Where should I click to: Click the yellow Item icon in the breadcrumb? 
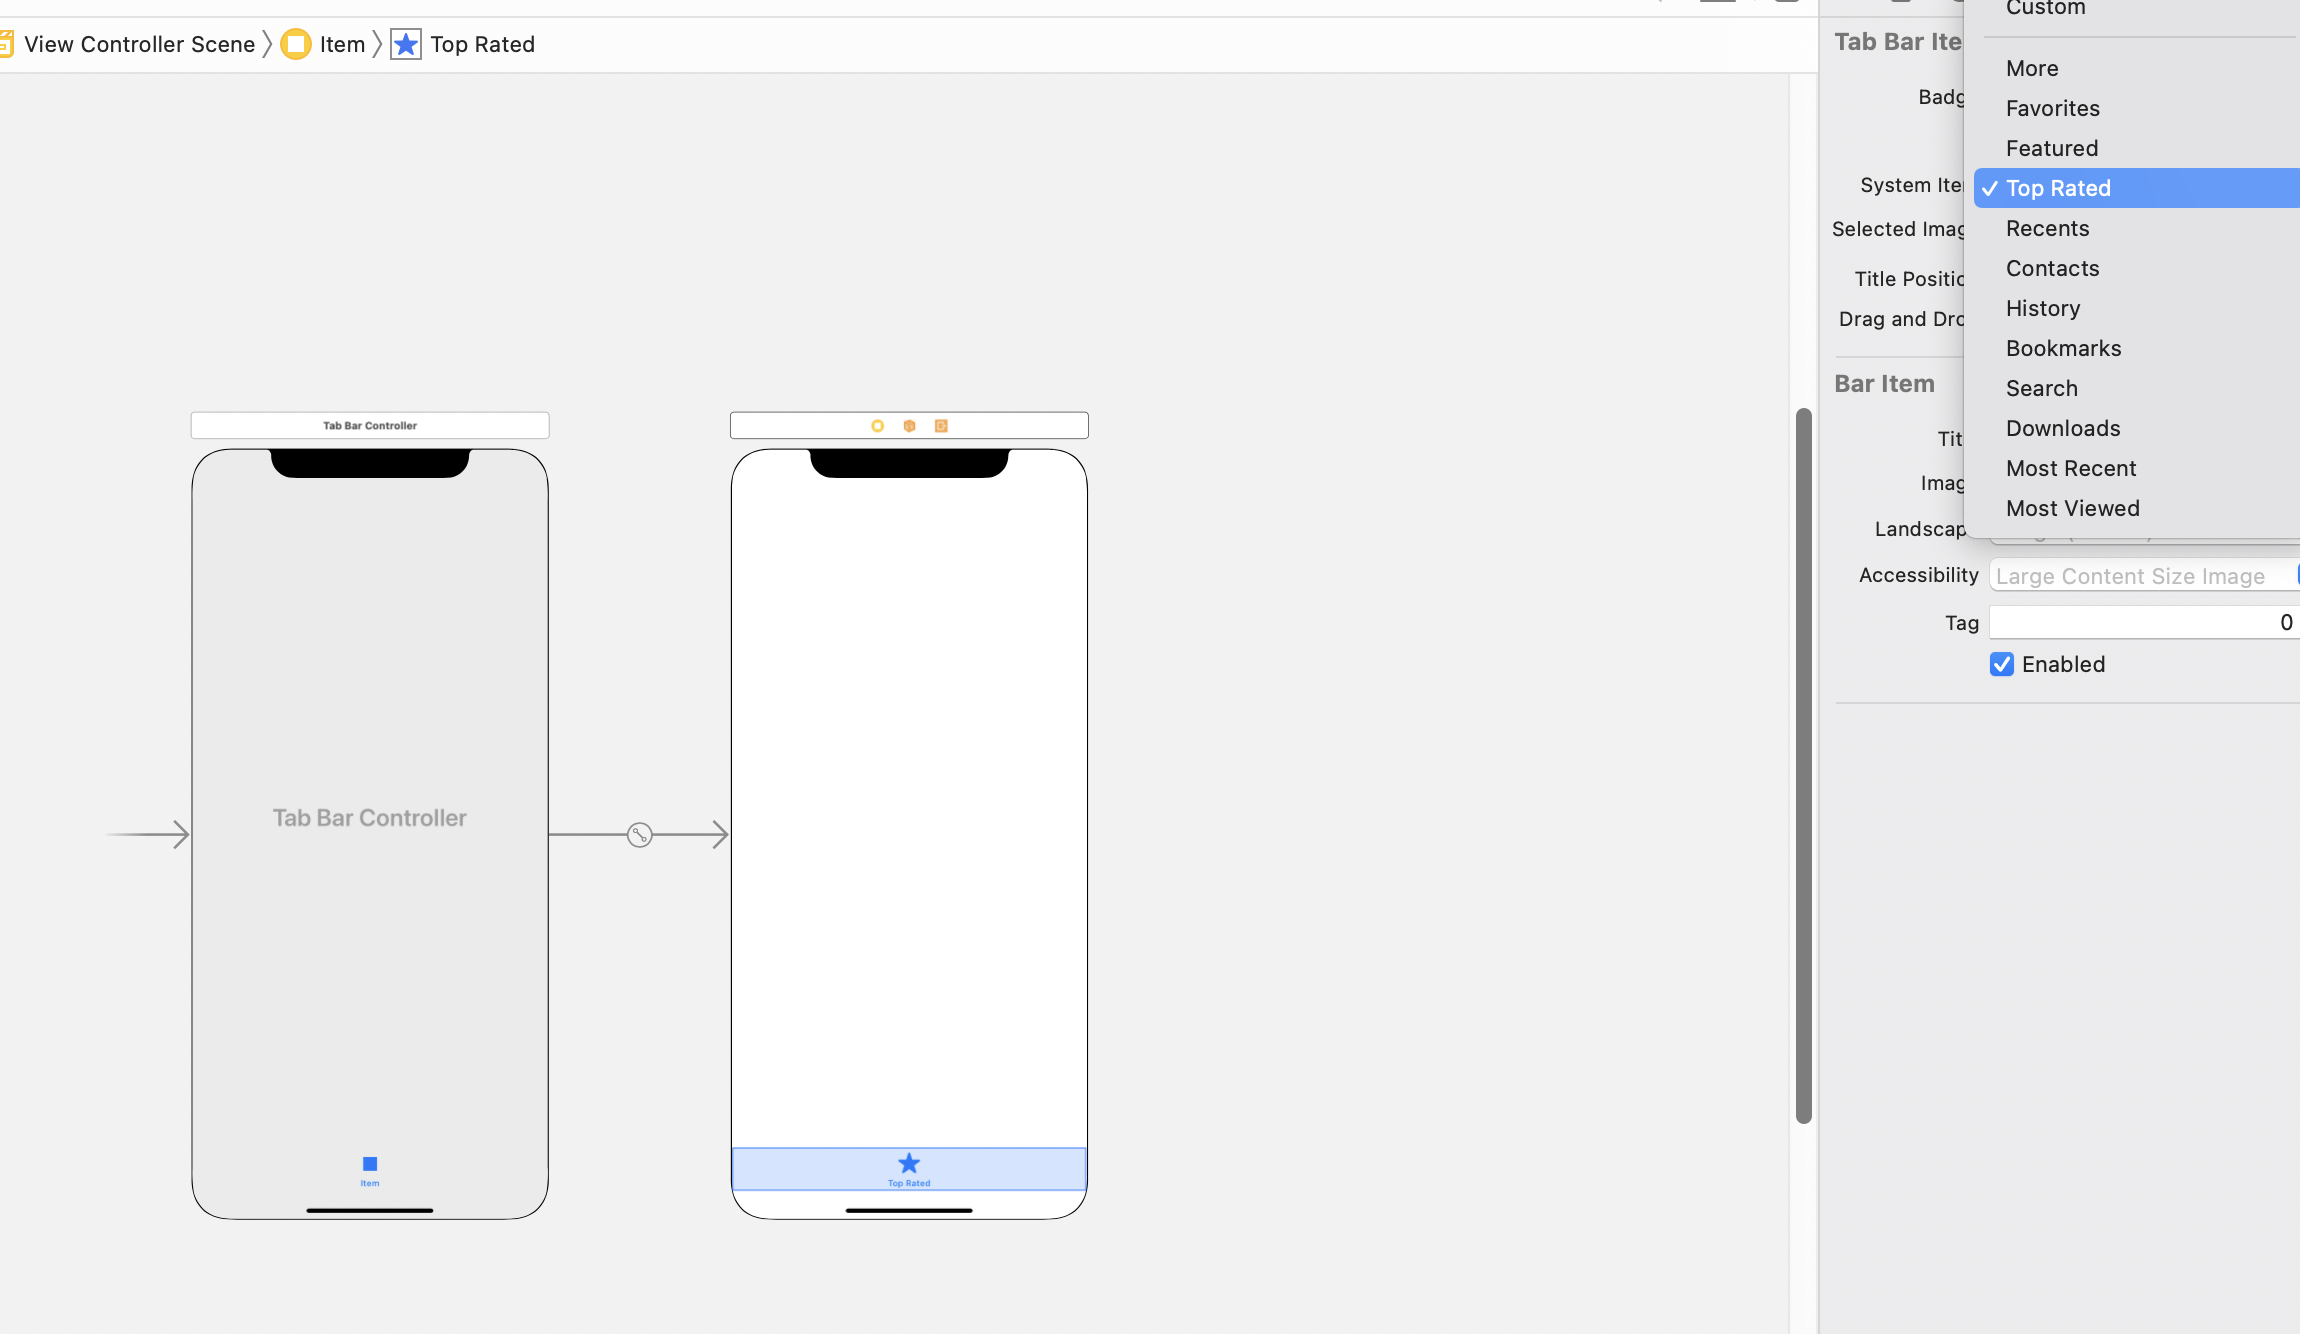(x=296, y=44)
